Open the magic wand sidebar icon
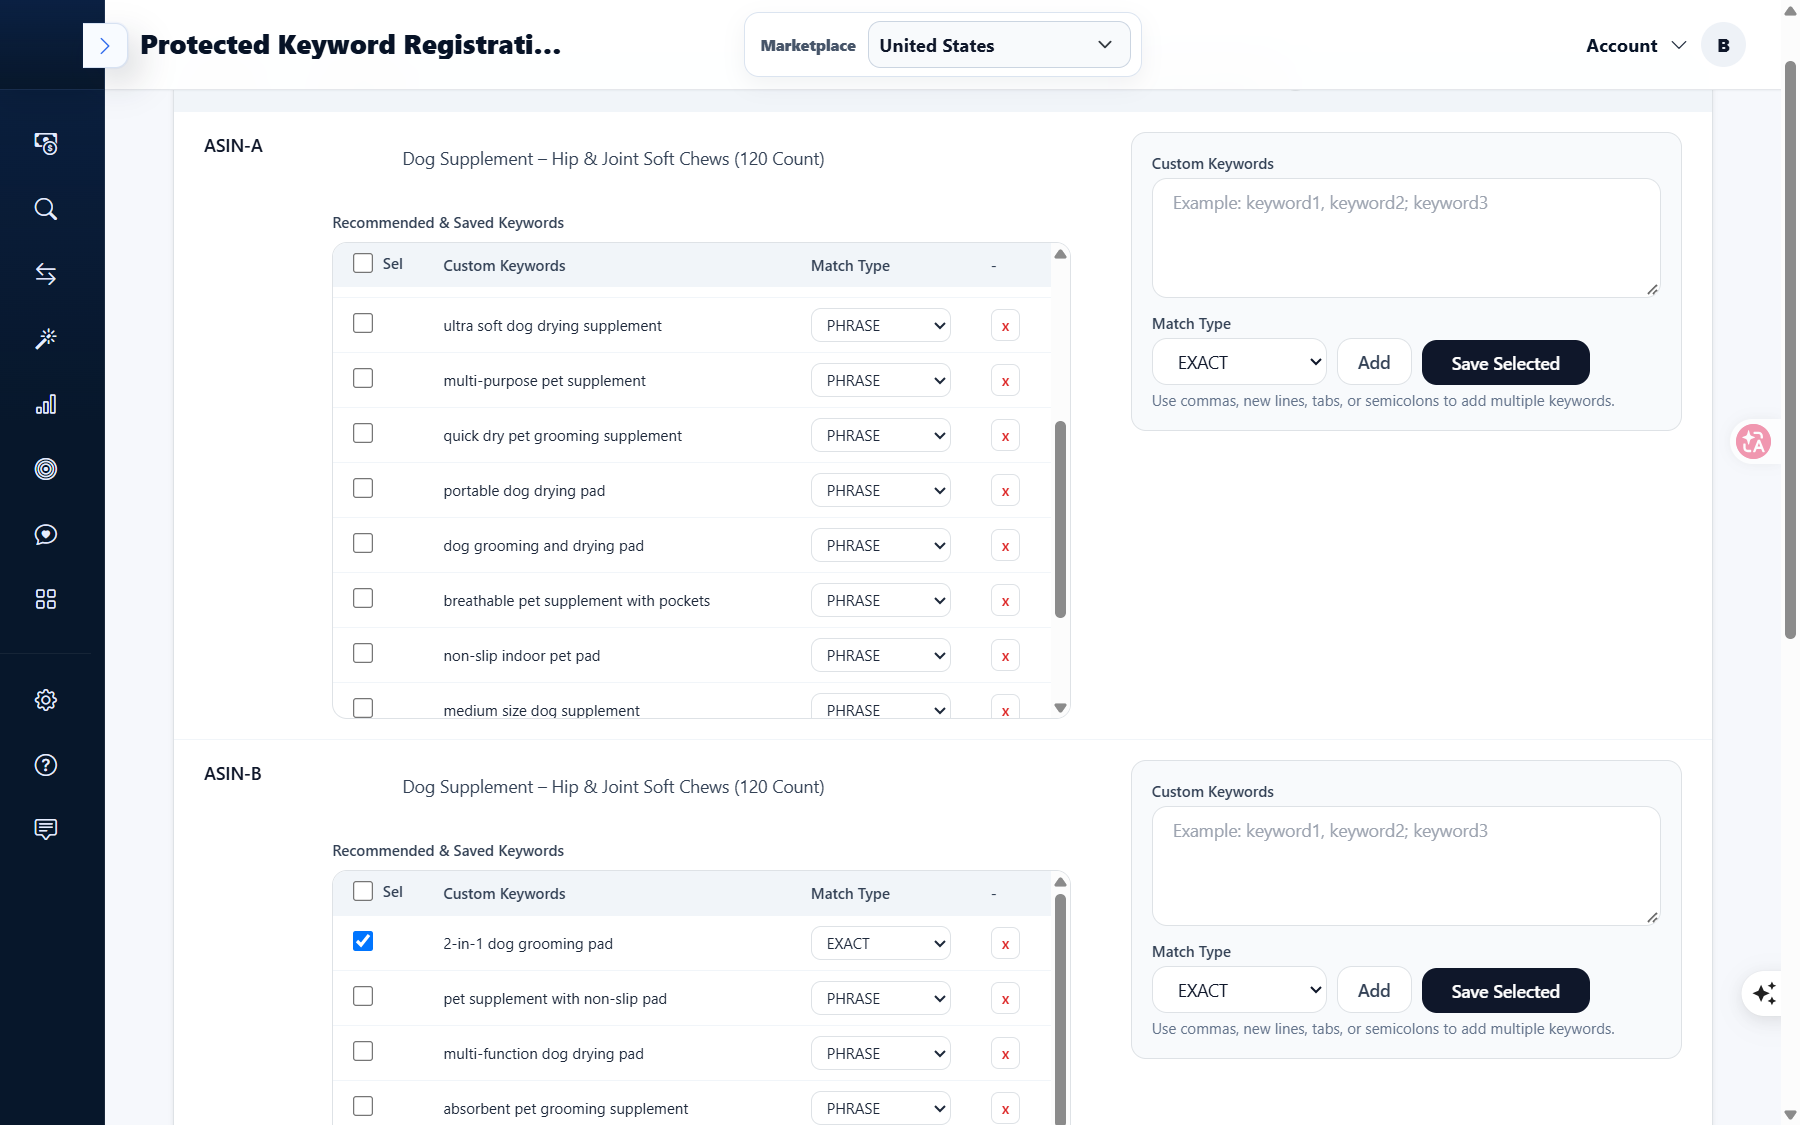The width and height of the screenshot is (1800, 1125). [46, 339]
